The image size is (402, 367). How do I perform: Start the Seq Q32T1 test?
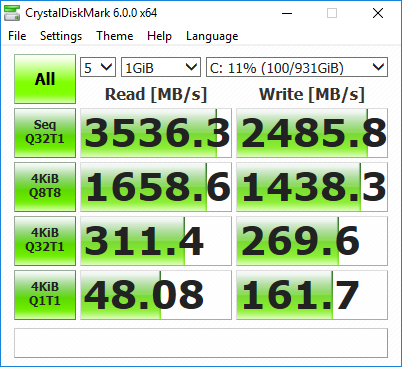(45, 133)
